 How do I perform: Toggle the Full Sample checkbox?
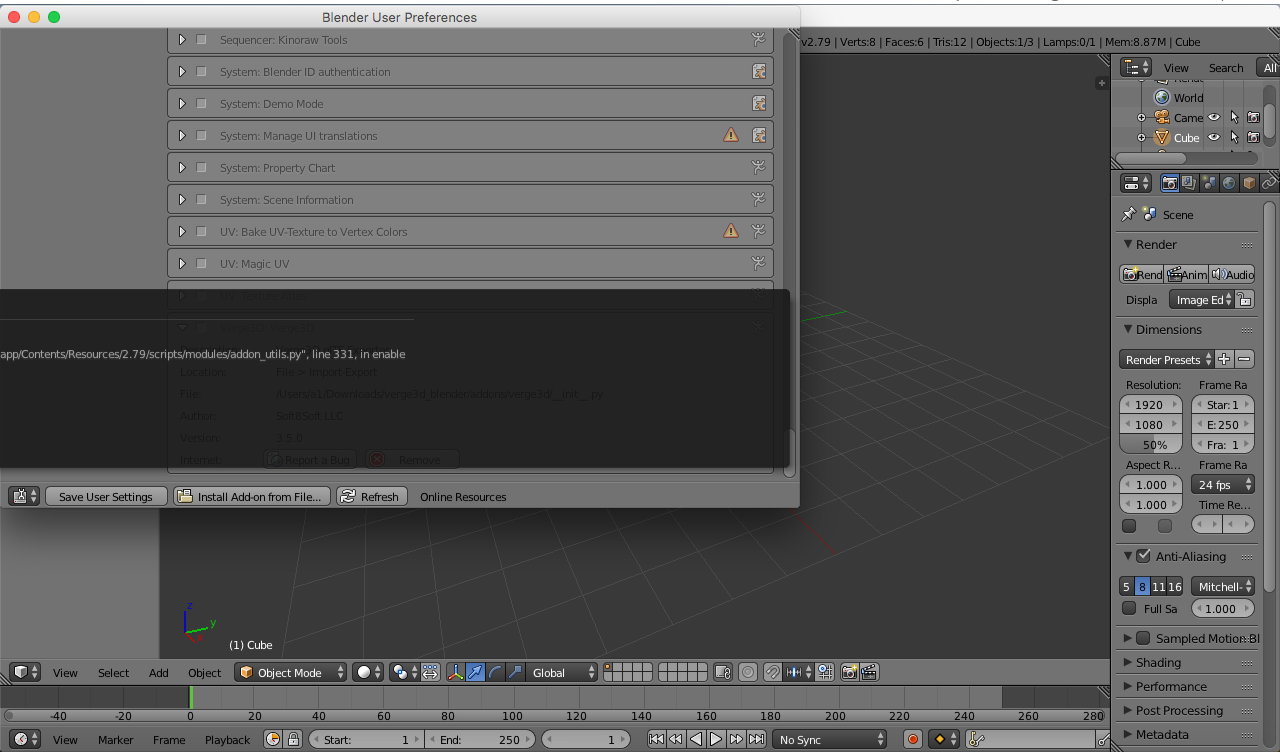pyautogui.click(x=1129, y=608)
